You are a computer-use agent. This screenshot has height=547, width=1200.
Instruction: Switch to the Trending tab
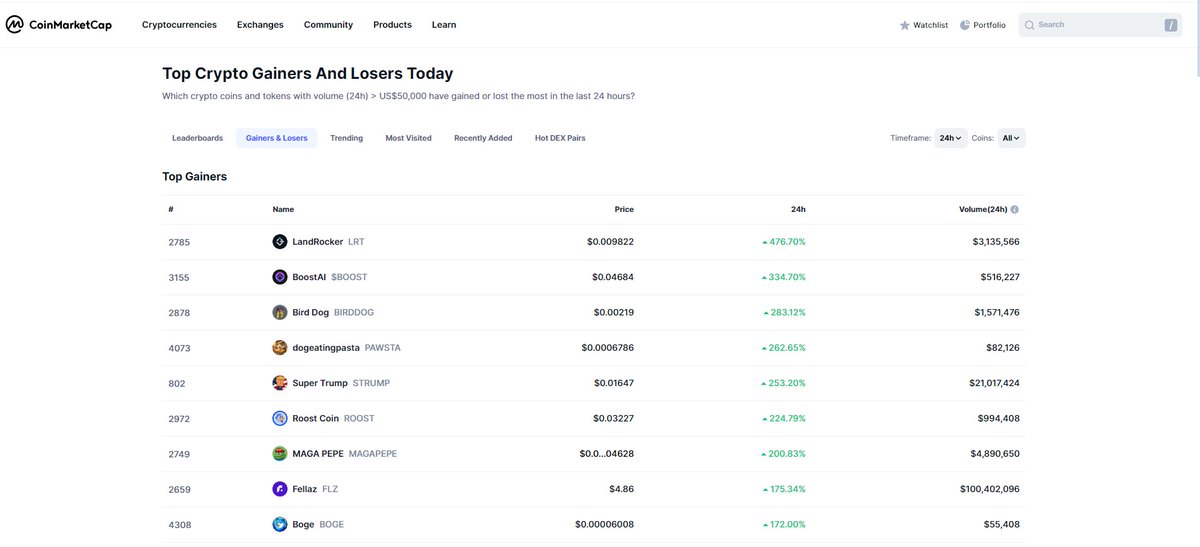click(x=347, y=138)
